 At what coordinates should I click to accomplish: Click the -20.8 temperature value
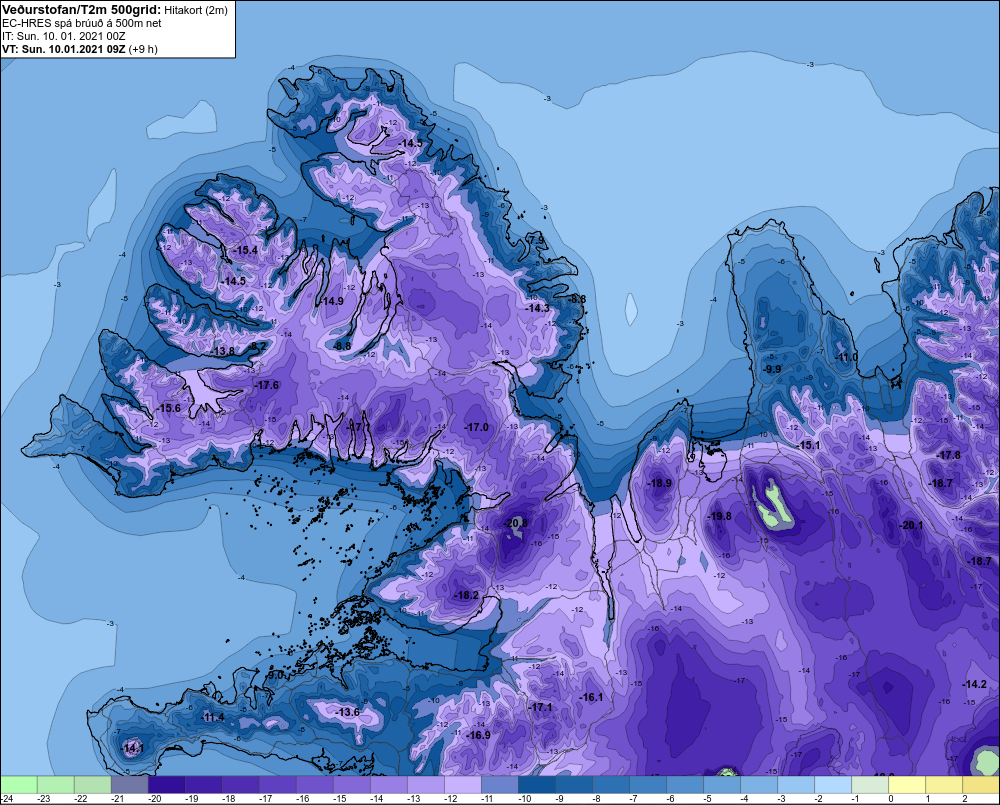point(516,523)
